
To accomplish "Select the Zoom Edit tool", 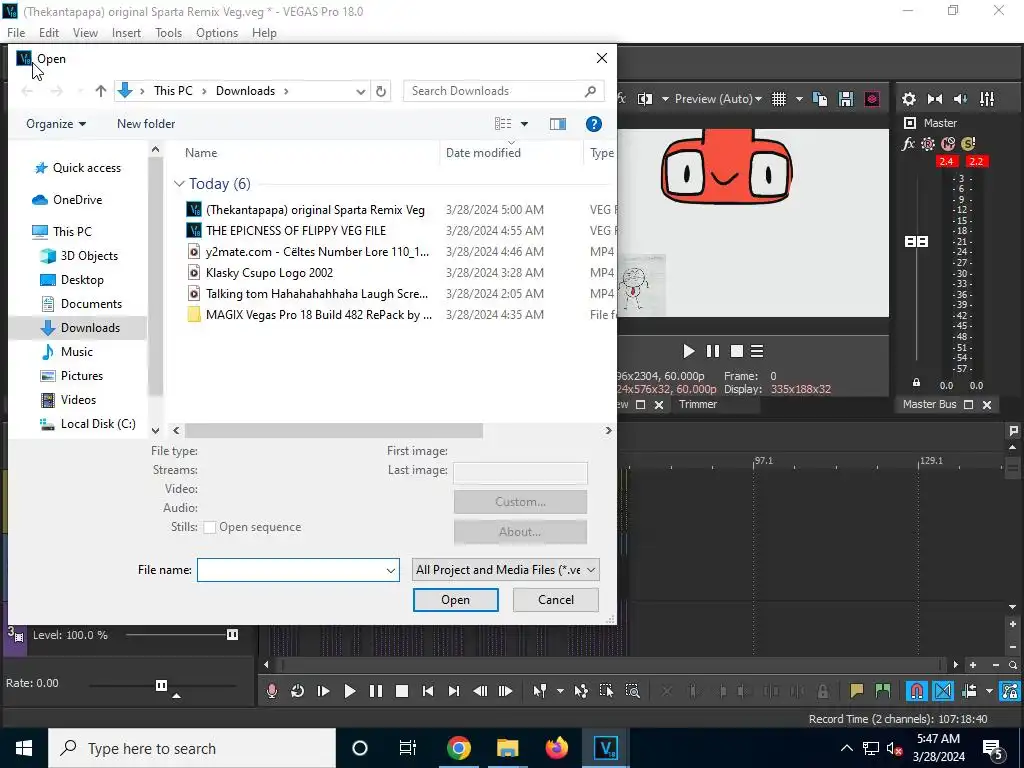I will [x=632, y=691].
